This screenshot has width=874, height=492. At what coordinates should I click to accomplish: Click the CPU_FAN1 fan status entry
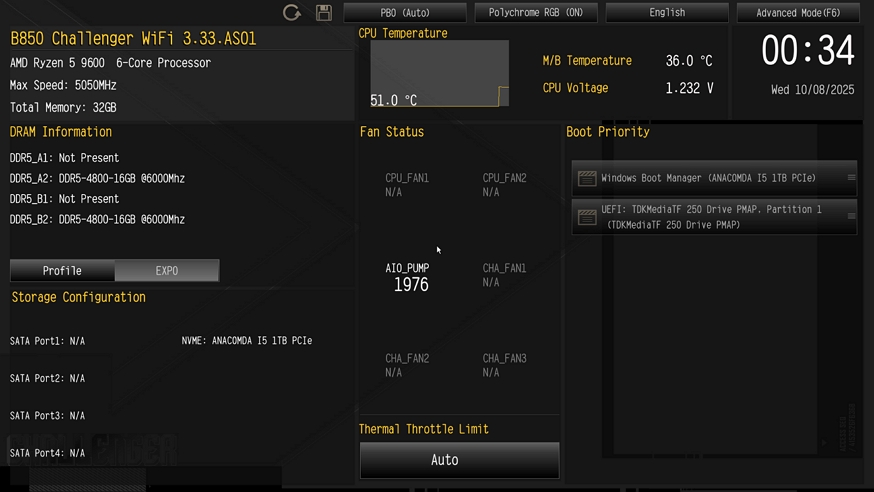(407, 185)
